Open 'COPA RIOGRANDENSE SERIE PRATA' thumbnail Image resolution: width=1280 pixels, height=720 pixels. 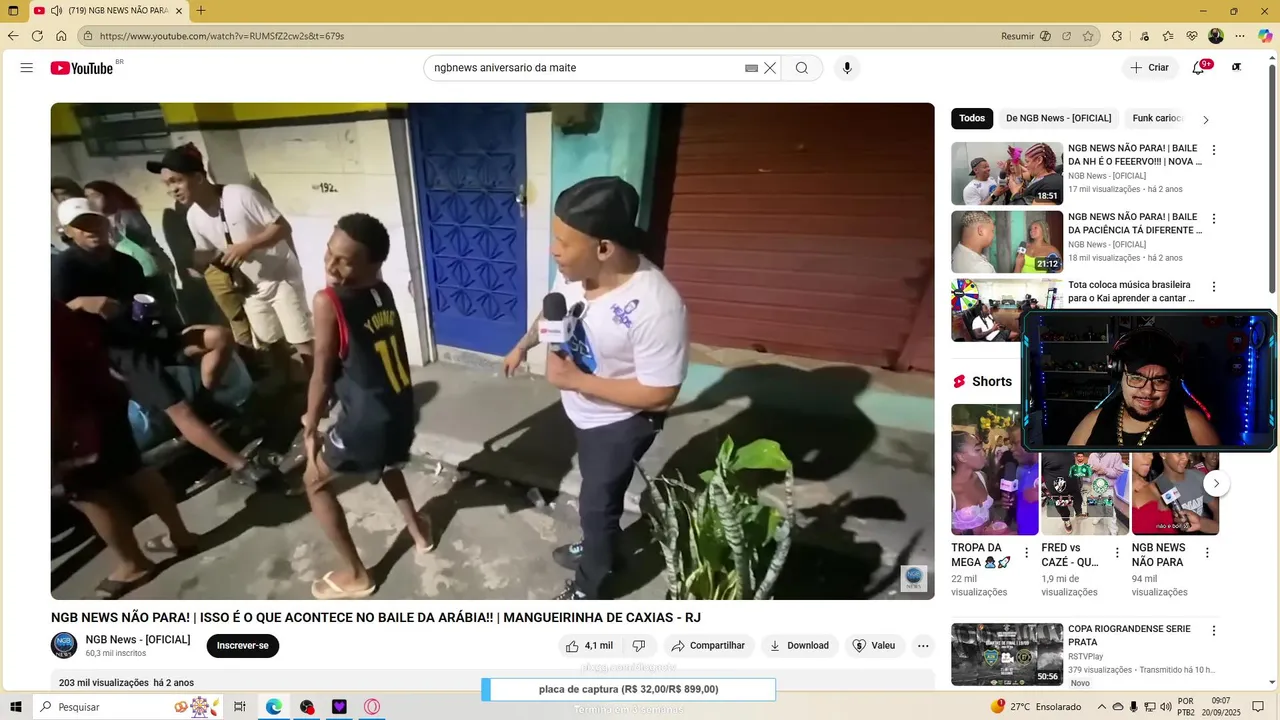[x=1007, y=654]
